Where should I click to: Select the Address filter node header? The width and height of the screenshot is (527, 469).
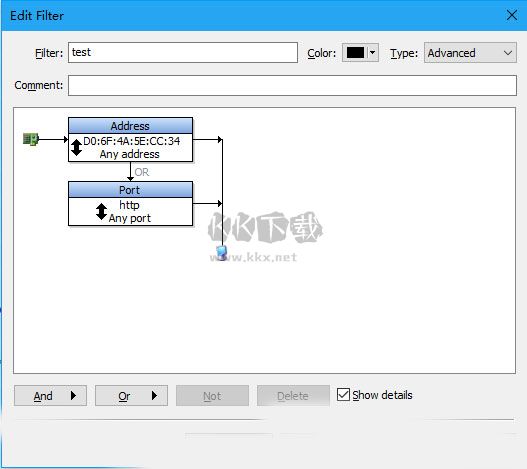point(130,126)
